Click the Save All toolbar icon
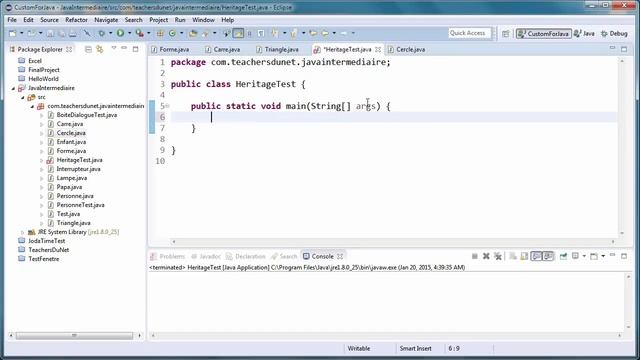640x360 pixels. pos(62,33)
